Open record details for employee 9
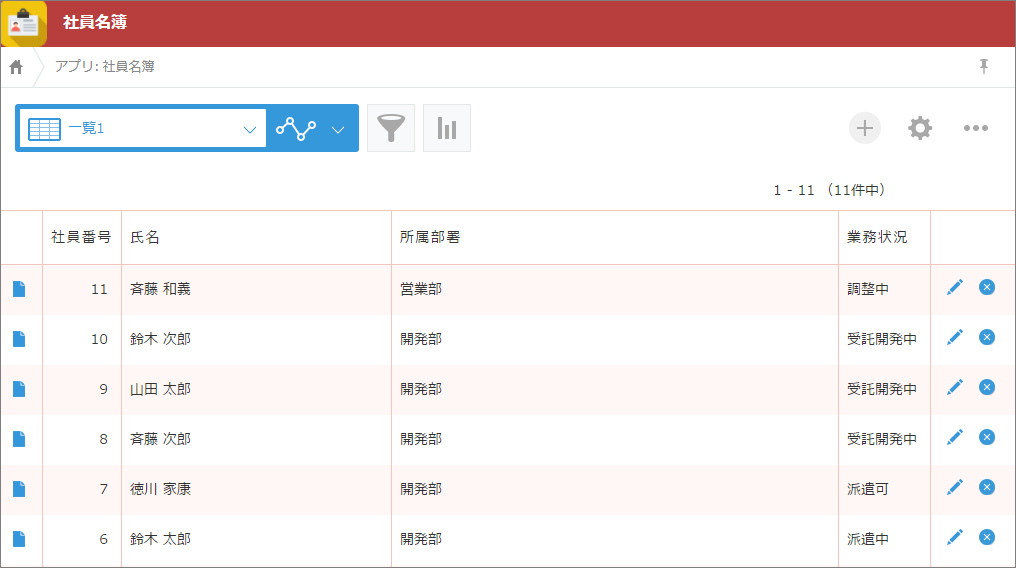Viewport: 1016px width, 568px height. click(19, 389)
